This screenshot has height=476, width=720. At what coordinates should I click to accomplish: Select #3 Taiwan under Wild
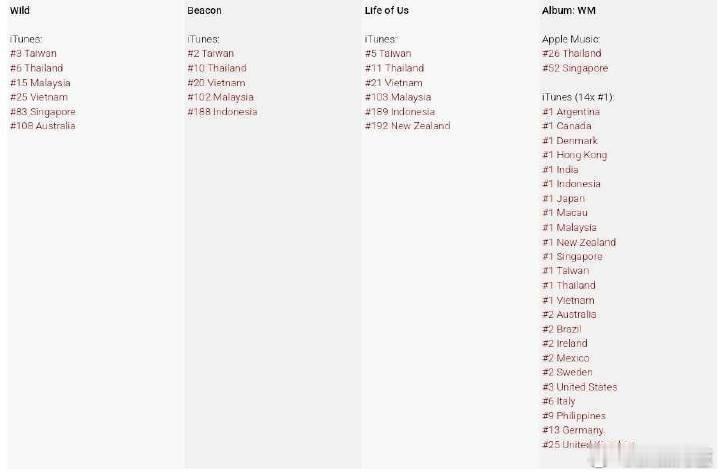point(33,54)
